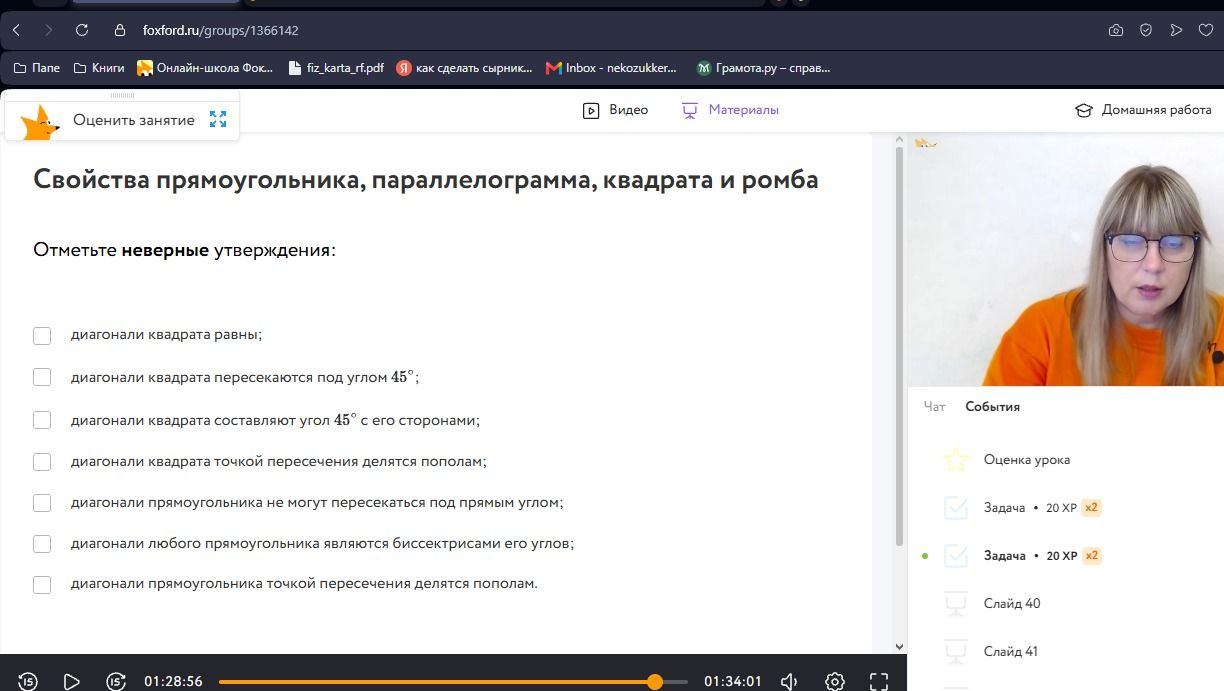Open video settings gear
The image size is (1224, 691).
pos(835,682)
